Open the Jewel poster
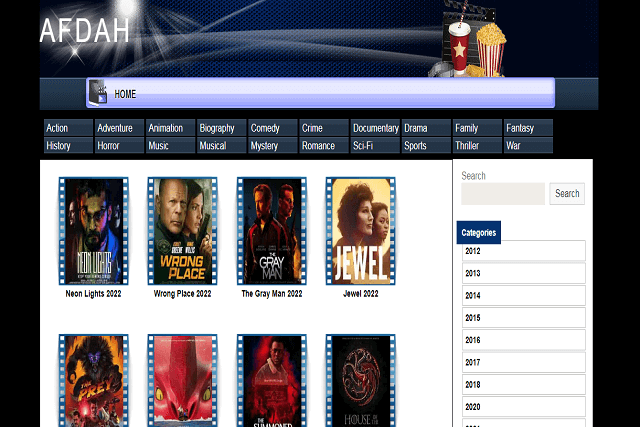 point(360,231)
